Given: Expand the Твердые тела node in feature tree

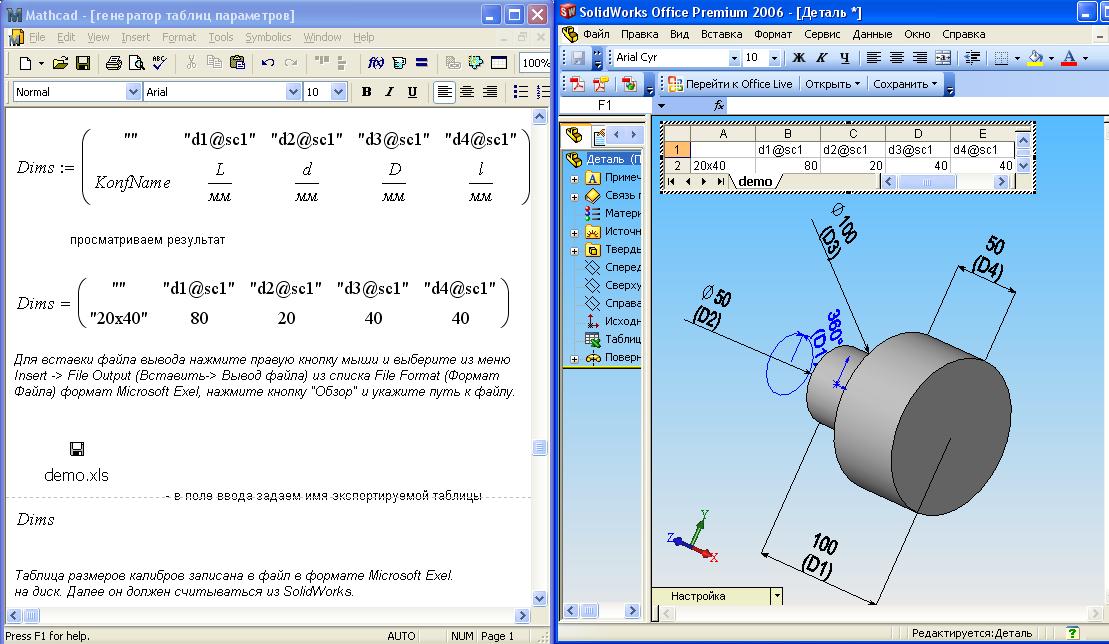Looking at the screenshot, I should coord(574,251).
